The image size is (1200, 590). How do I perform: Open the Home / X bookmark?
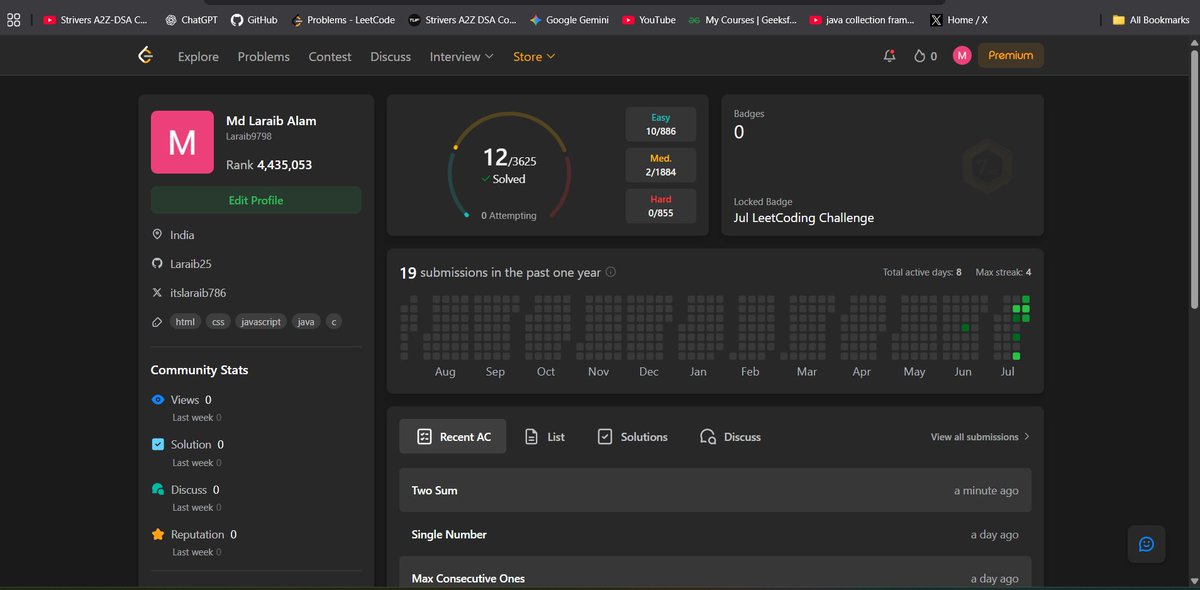click(x=958, y=19)
